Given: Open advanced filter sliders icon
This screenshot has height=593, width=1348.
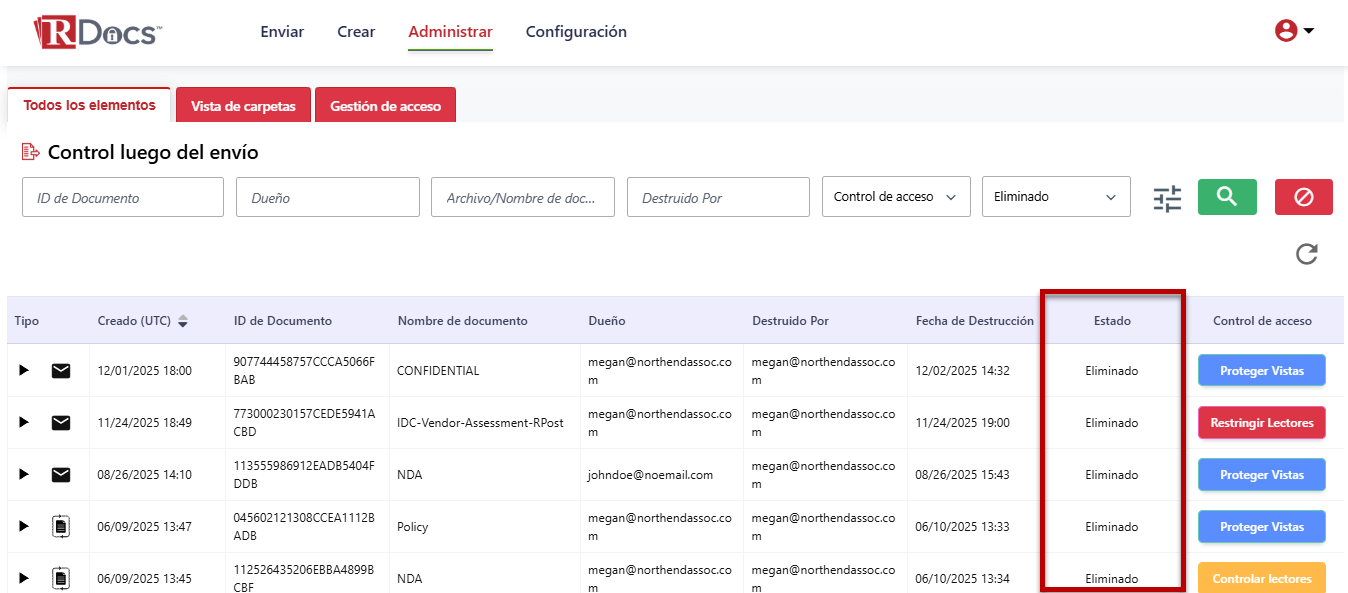Looking at the screenshot, I should point(1167,198).
